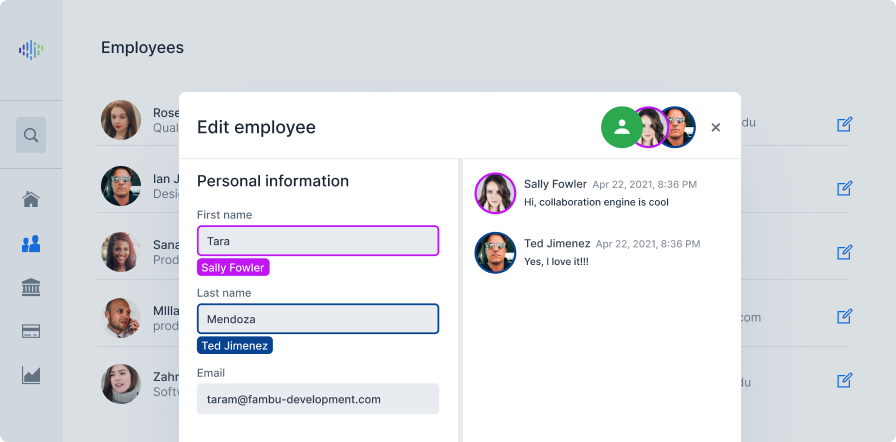Click the Last name field containing Mendoza
This screenshot has height=442, width=896.
click(x=318, y=319)
